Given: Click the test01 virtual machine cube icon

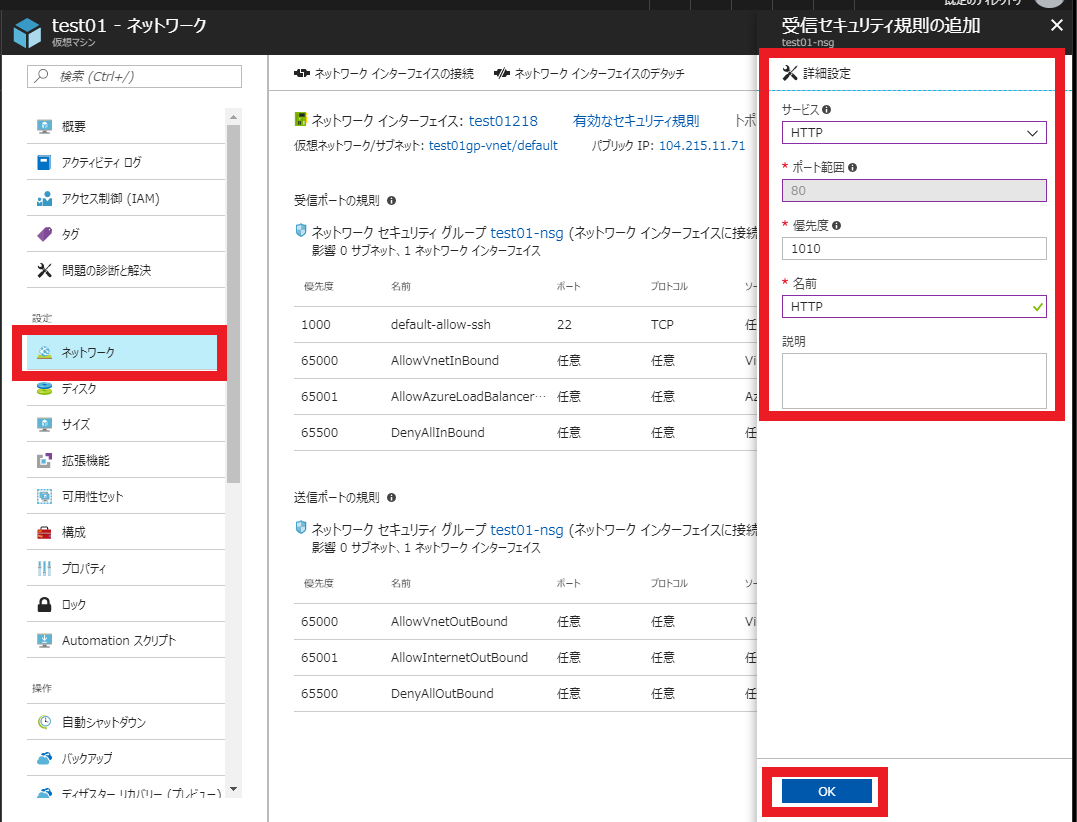Looking at the screenshot, I should 27,32.
